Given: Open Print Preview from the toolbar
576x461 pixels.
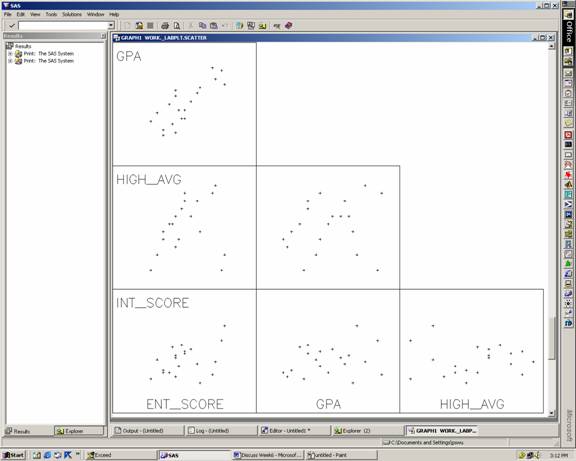Looking at the screenshot, I should [177, 25].
